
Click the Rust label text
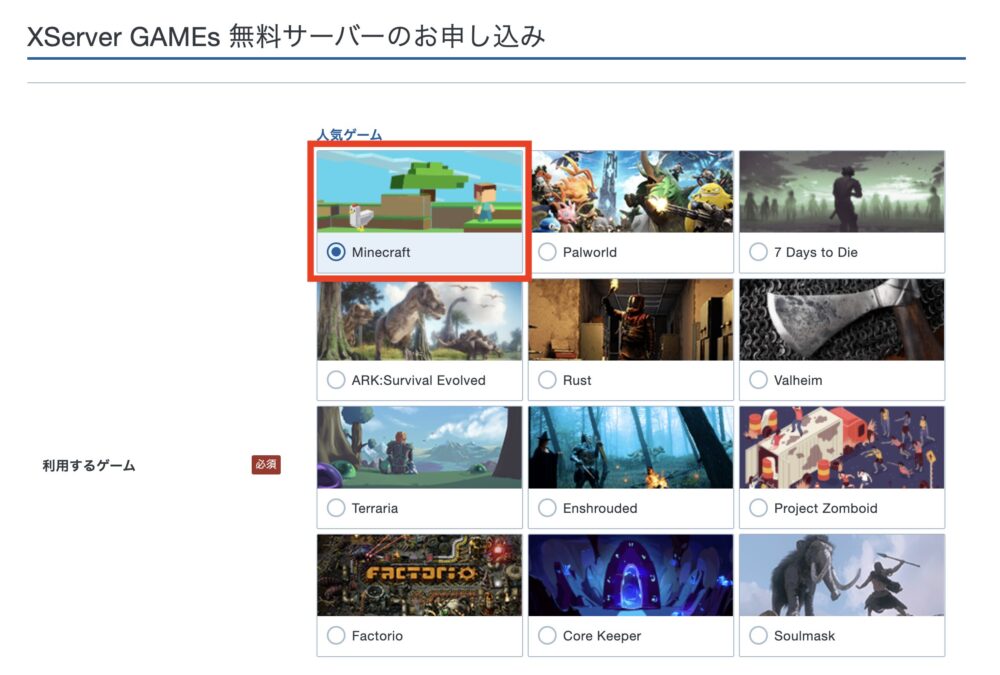[x=577, y=380]
